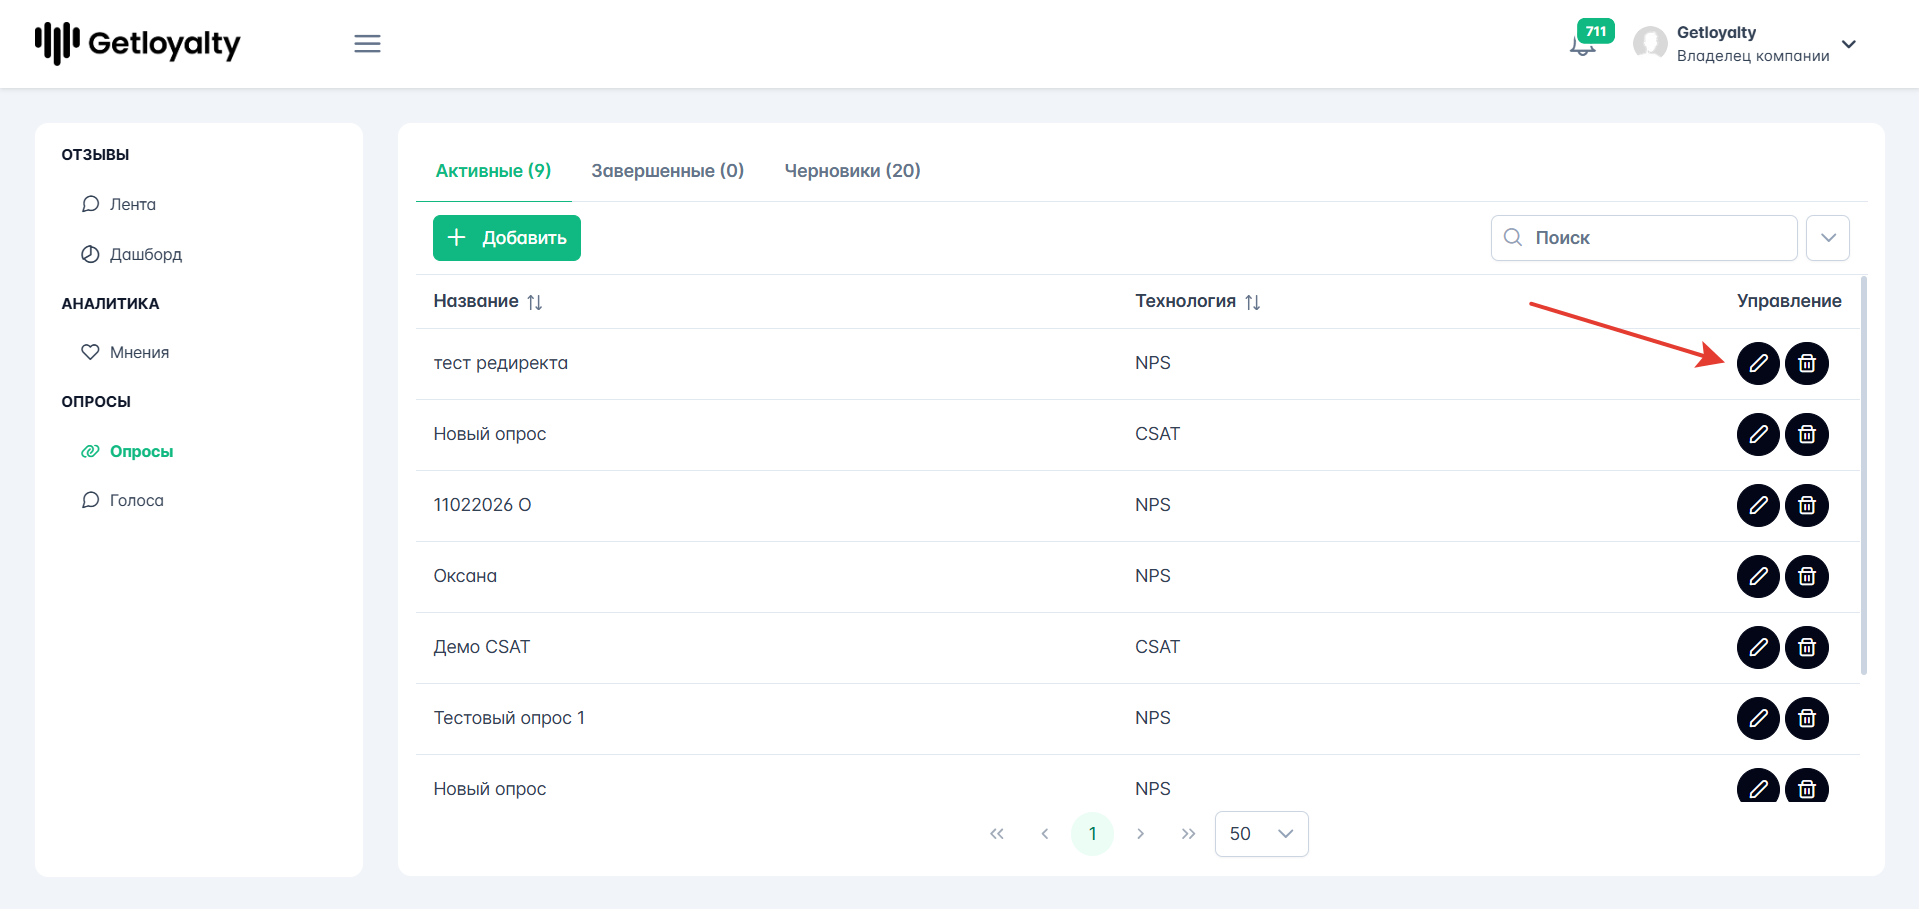Delete the "Оксана" survey

click(1807, 576)
